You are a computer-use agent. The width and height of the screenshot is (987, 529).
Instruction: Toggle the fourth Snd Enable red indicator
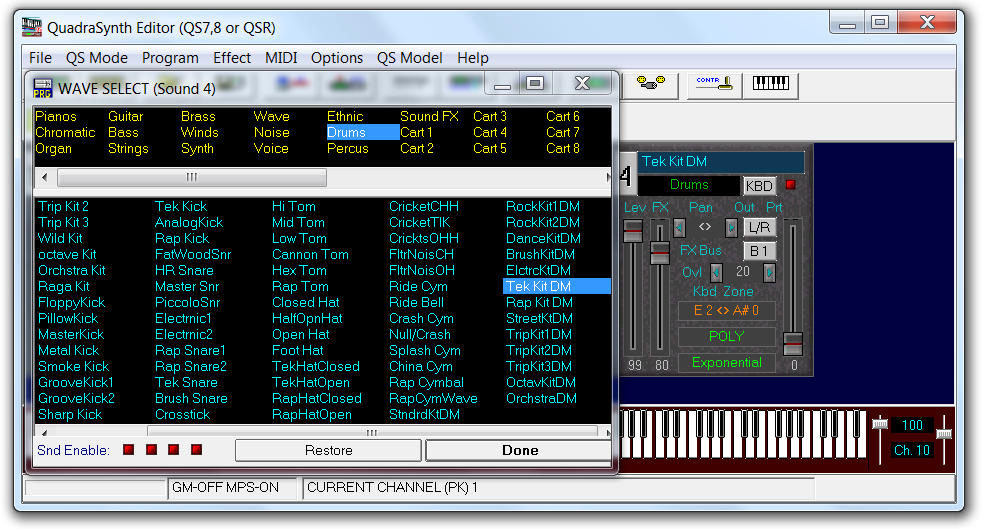196,450
